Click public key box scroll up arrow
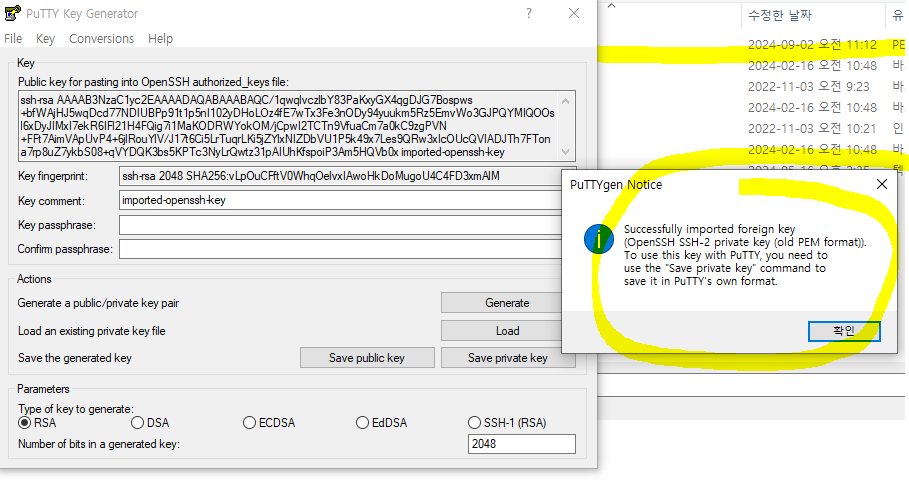Viewport: 909px width, 489px height. click(x=566, y=101)
